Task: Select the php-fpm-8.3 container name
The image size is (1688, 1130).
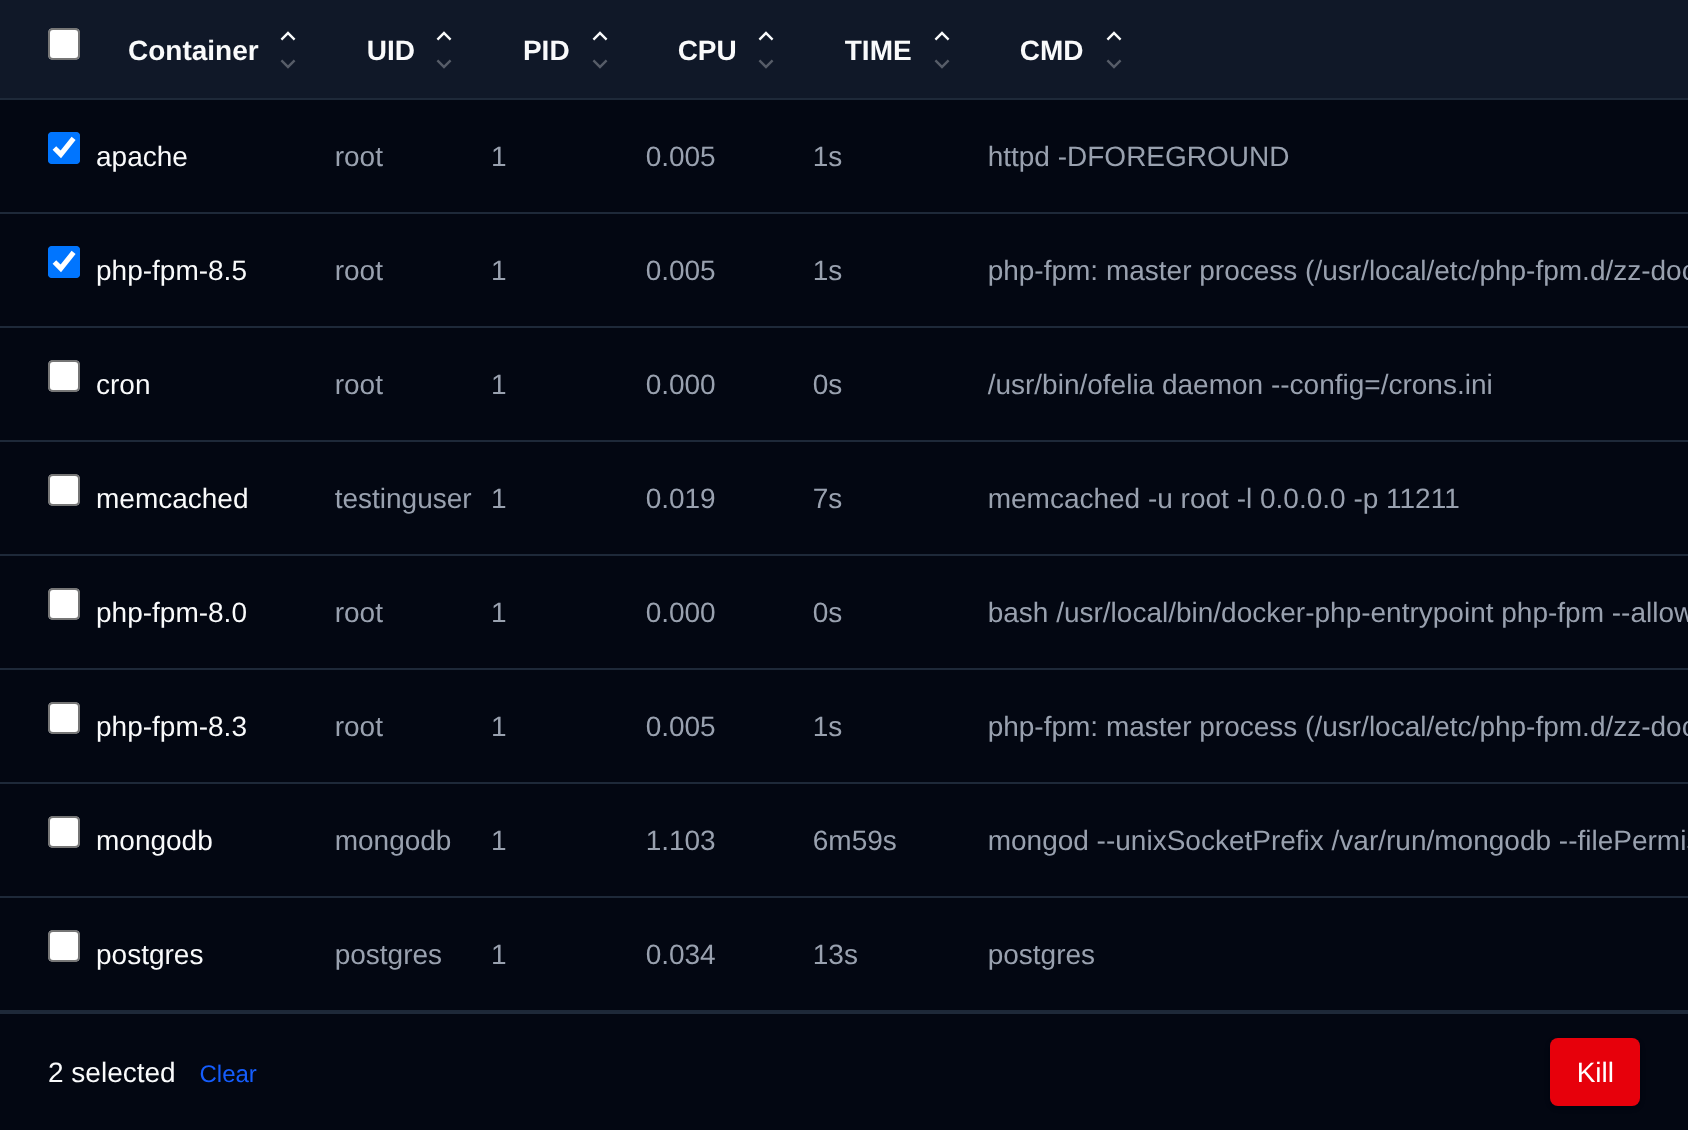Action: pos(171,727)
